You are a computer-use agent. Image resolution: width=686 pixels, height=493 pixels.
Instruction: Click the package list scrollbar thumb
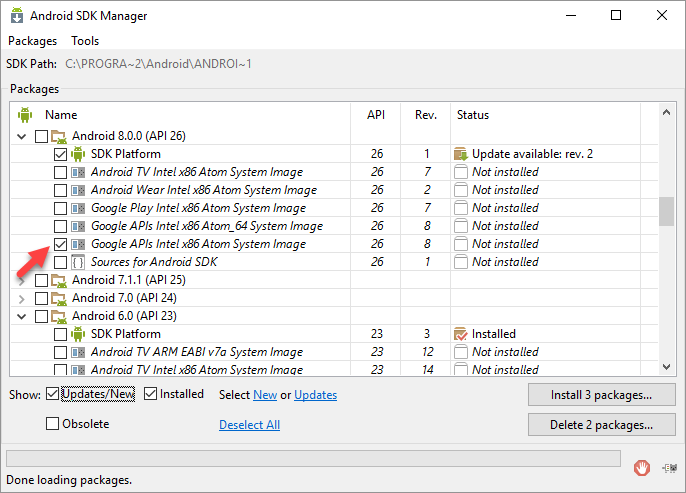[666, 212]
